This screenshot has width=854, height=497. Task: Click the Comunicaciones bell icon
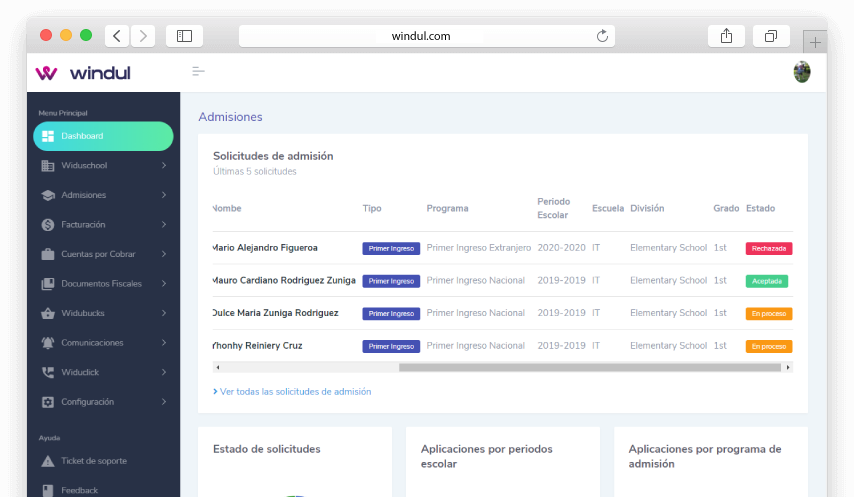tap(48, 343)
